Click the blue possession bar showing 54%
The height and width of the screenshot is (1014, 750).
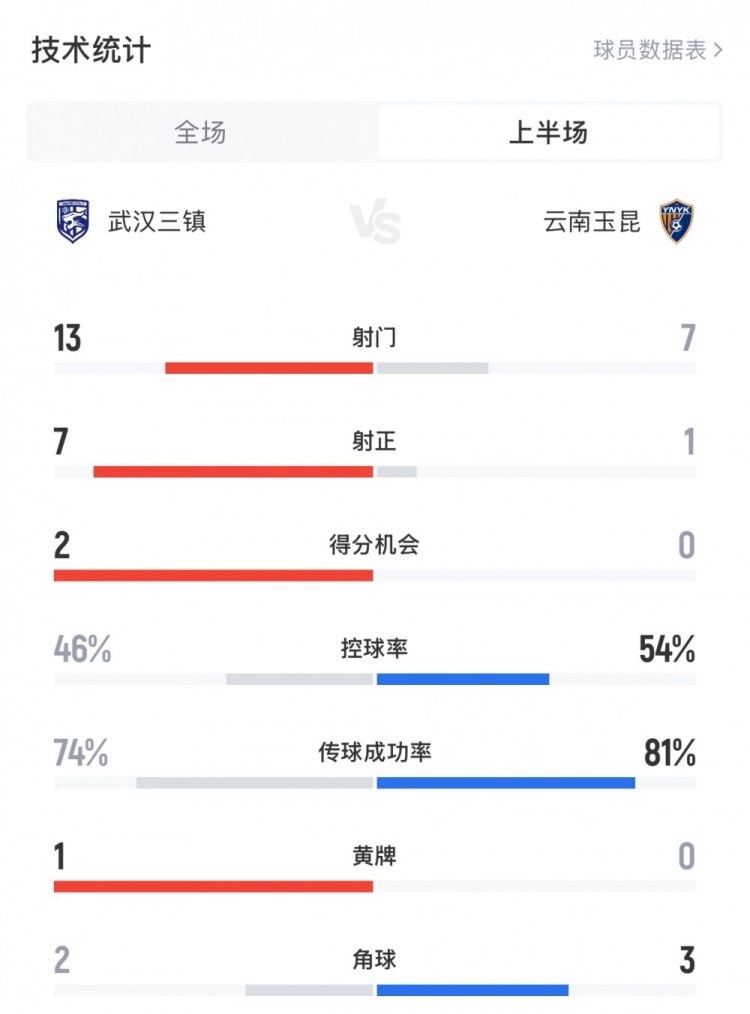pos(462,678)
